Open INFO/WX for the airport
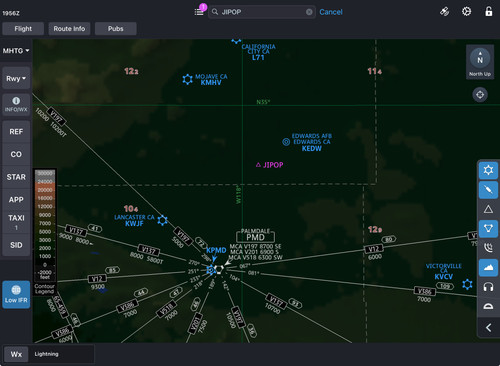The width and height of the screenshot is (500, 366). [16, 104]
